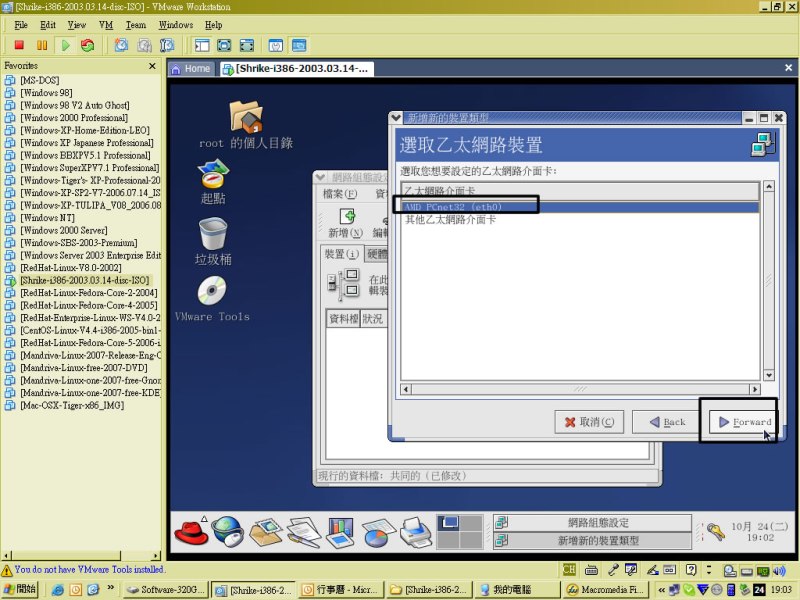The height and width of the screenshot is (600, 800).
Task: Select AMD PCnet32 (eth0) card
Action: tap(580, 207)
